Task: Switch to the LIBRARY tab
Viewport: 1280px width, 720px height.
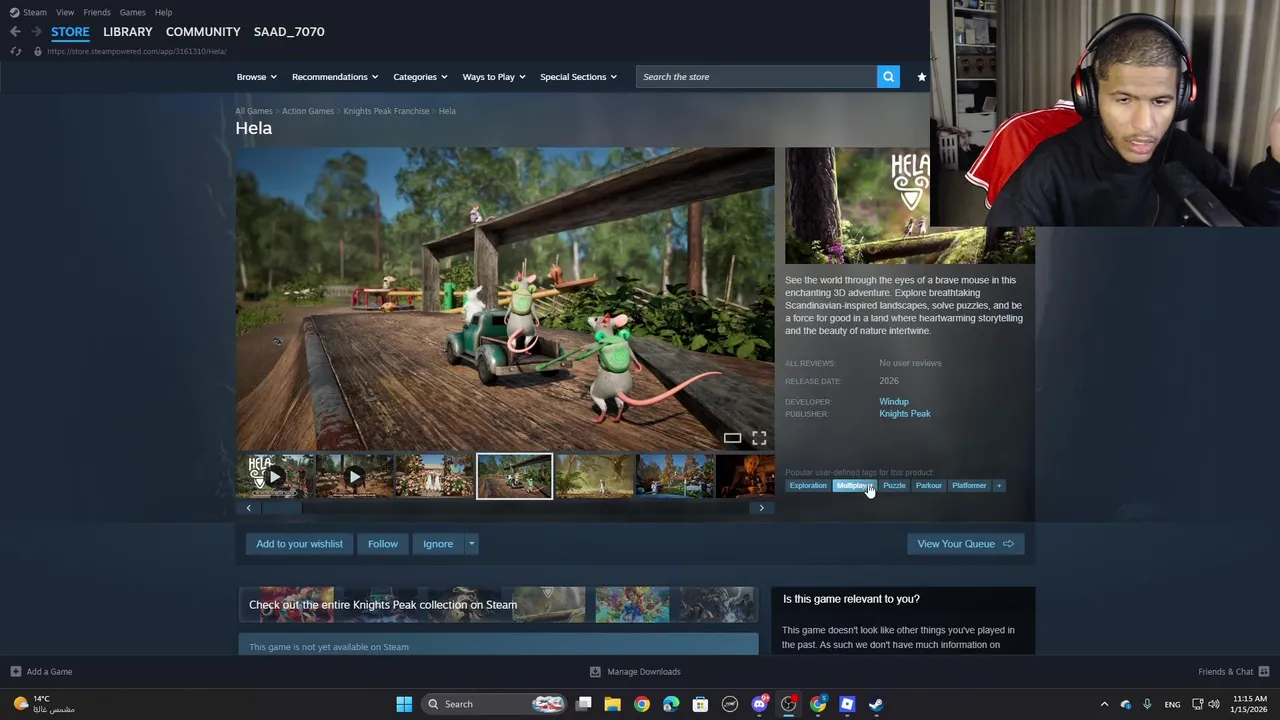Action: [128, 32]
